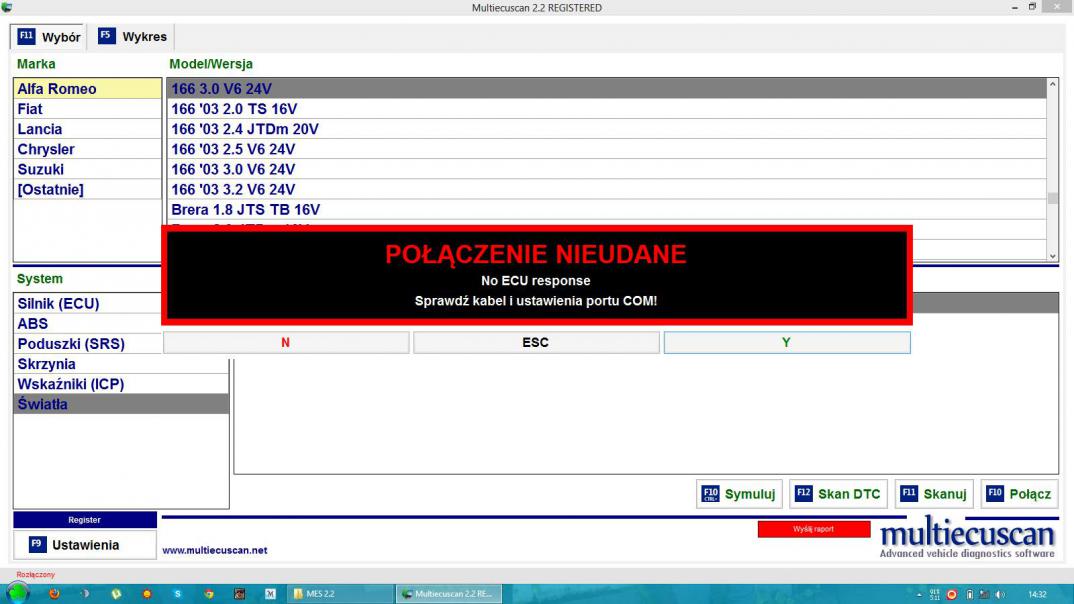The image size is (1074, 604).
Task: Click the red Wyślij raport button
Action: pyautogui.click(x=814, y=529)
